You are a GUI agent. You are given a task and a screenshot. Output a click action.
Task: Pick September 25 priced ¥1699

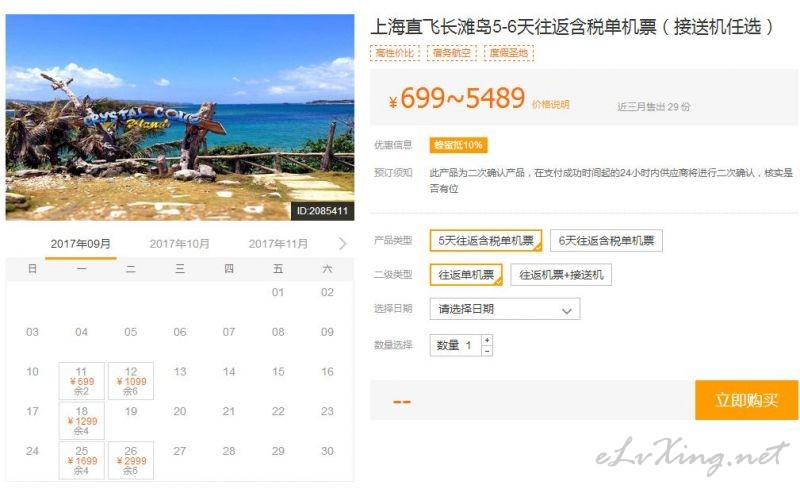82,460
